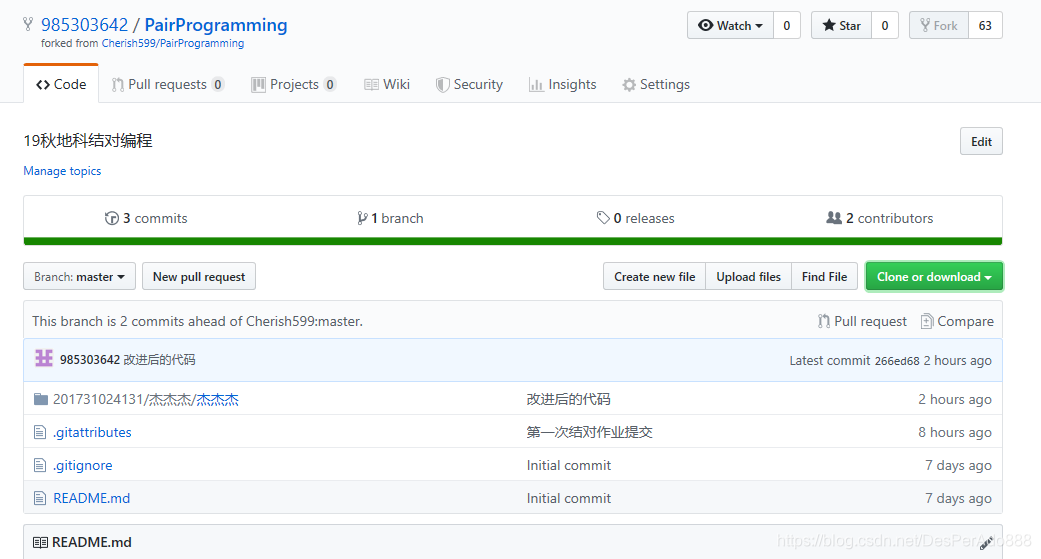
Task: Click Create new file button
Action: pyautogui.click(x=655, y=276)
